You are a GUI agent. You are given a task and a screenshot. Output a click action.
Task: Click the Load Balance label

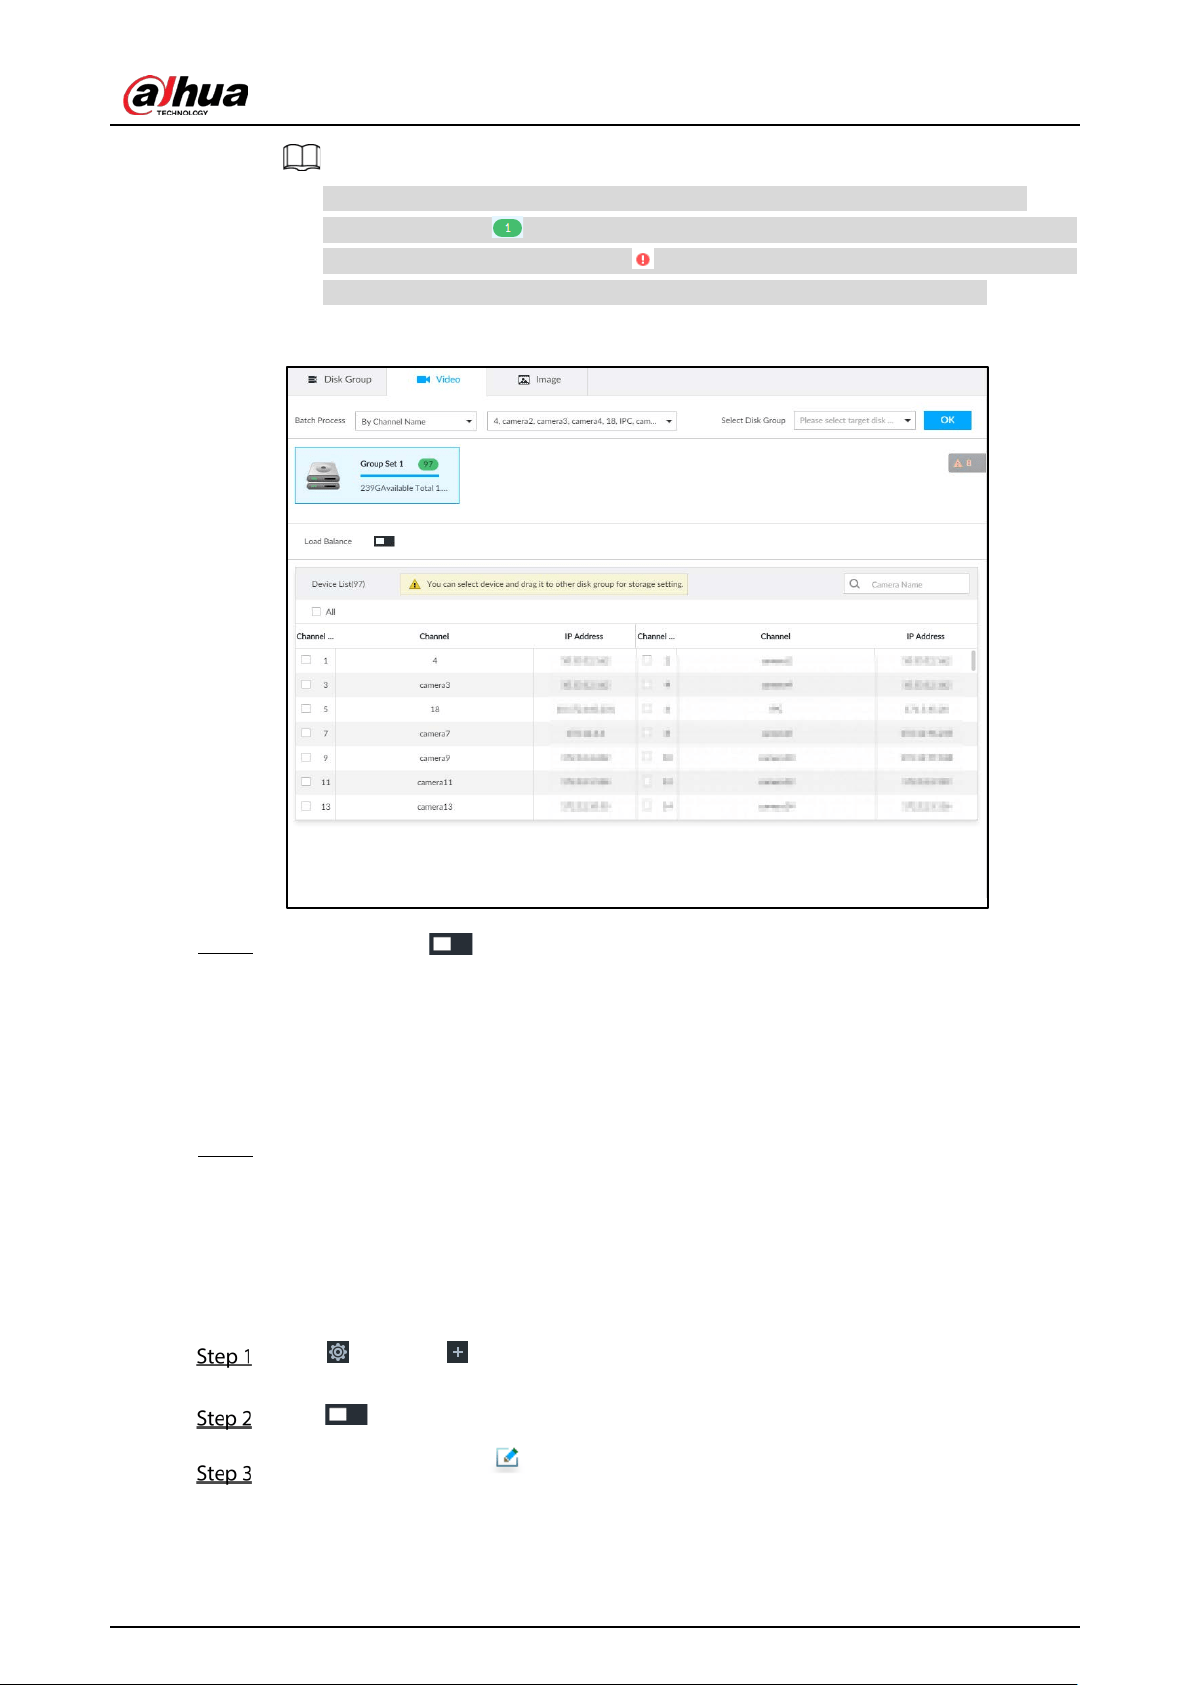[x=328, y=541]
